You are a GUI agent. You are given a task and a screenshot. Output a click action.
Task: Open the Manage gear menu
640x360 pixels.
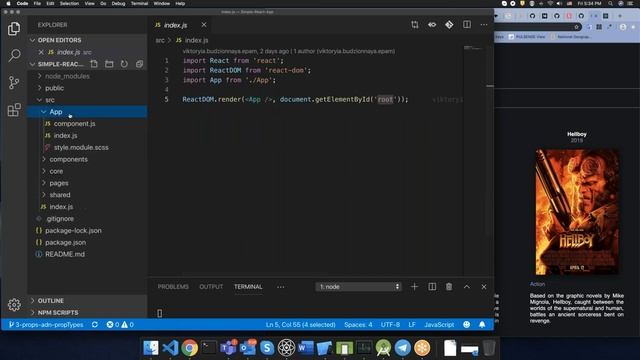click(14, 304)
